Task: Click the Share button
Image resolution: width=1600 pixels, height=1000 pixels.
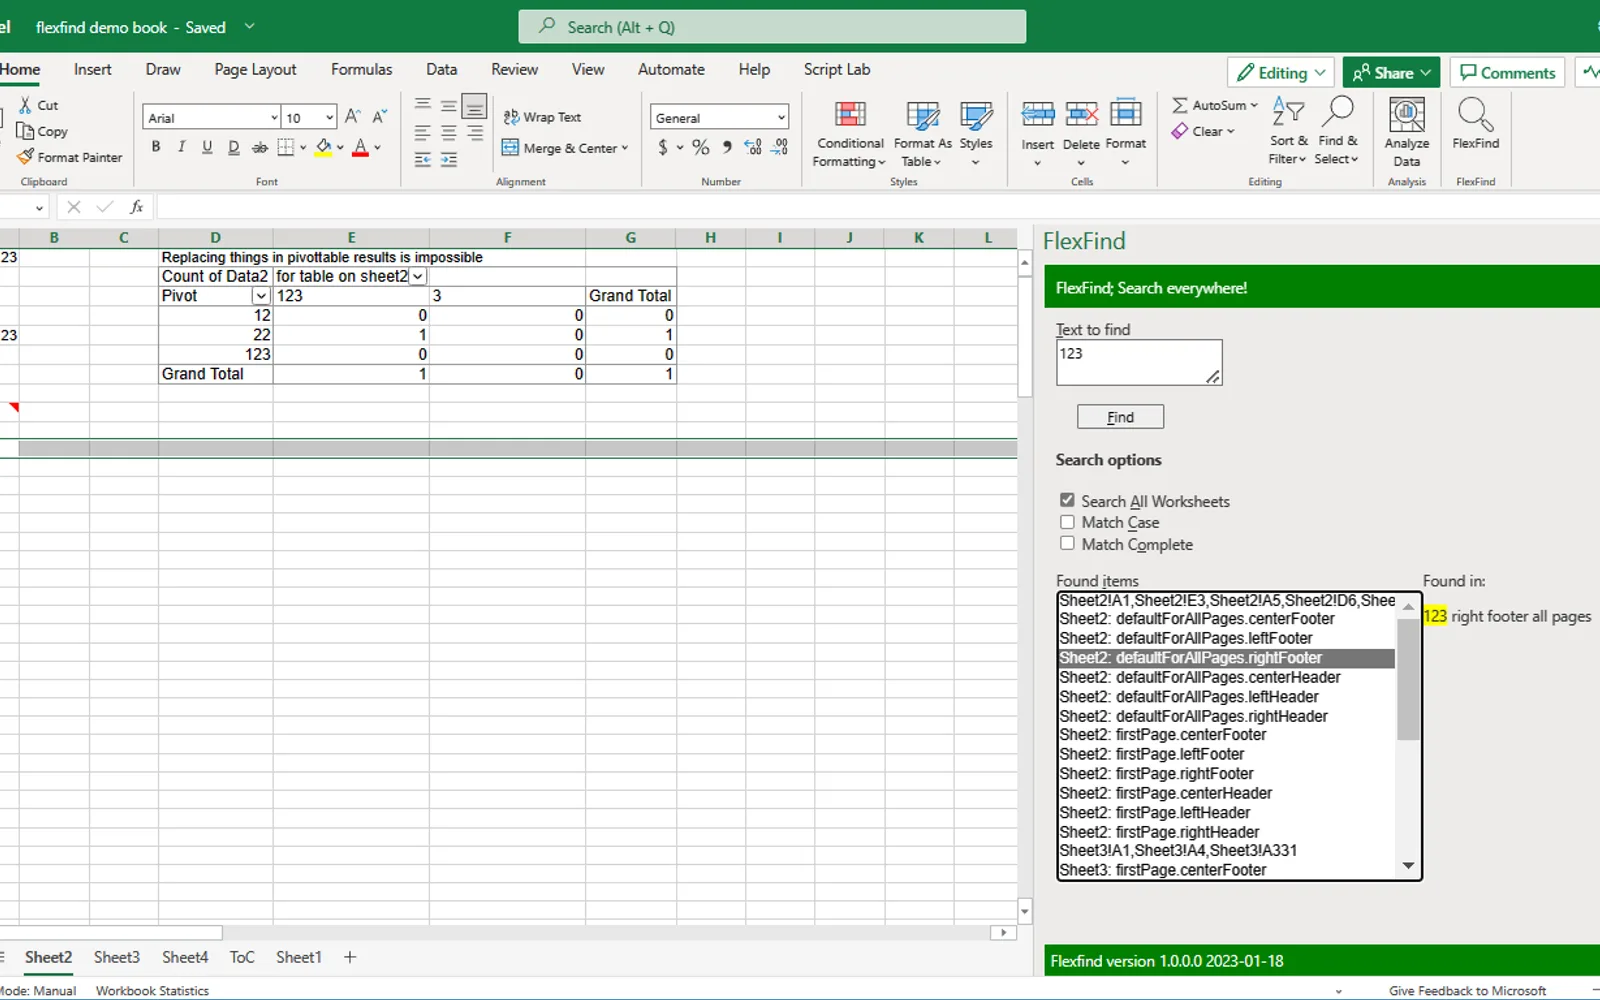Action: point(1391,72)
